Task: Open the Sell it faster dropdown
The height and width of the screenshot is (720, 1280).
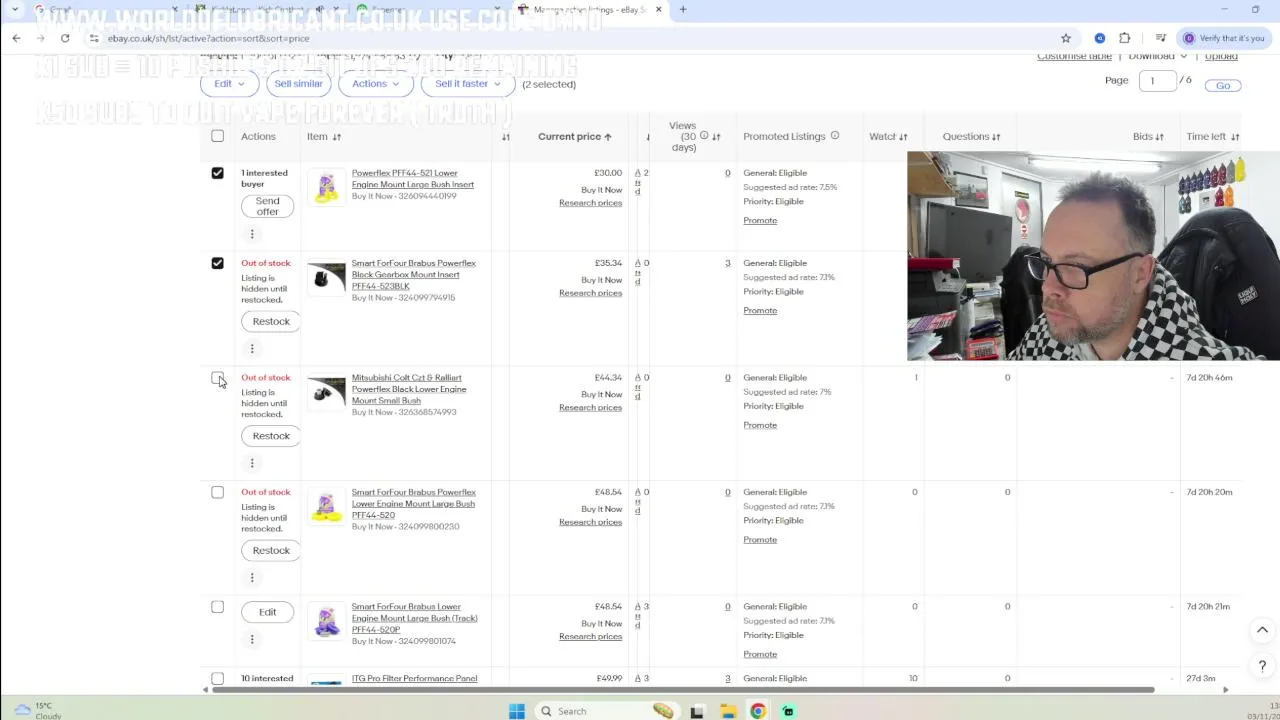Action: [468, 84]
